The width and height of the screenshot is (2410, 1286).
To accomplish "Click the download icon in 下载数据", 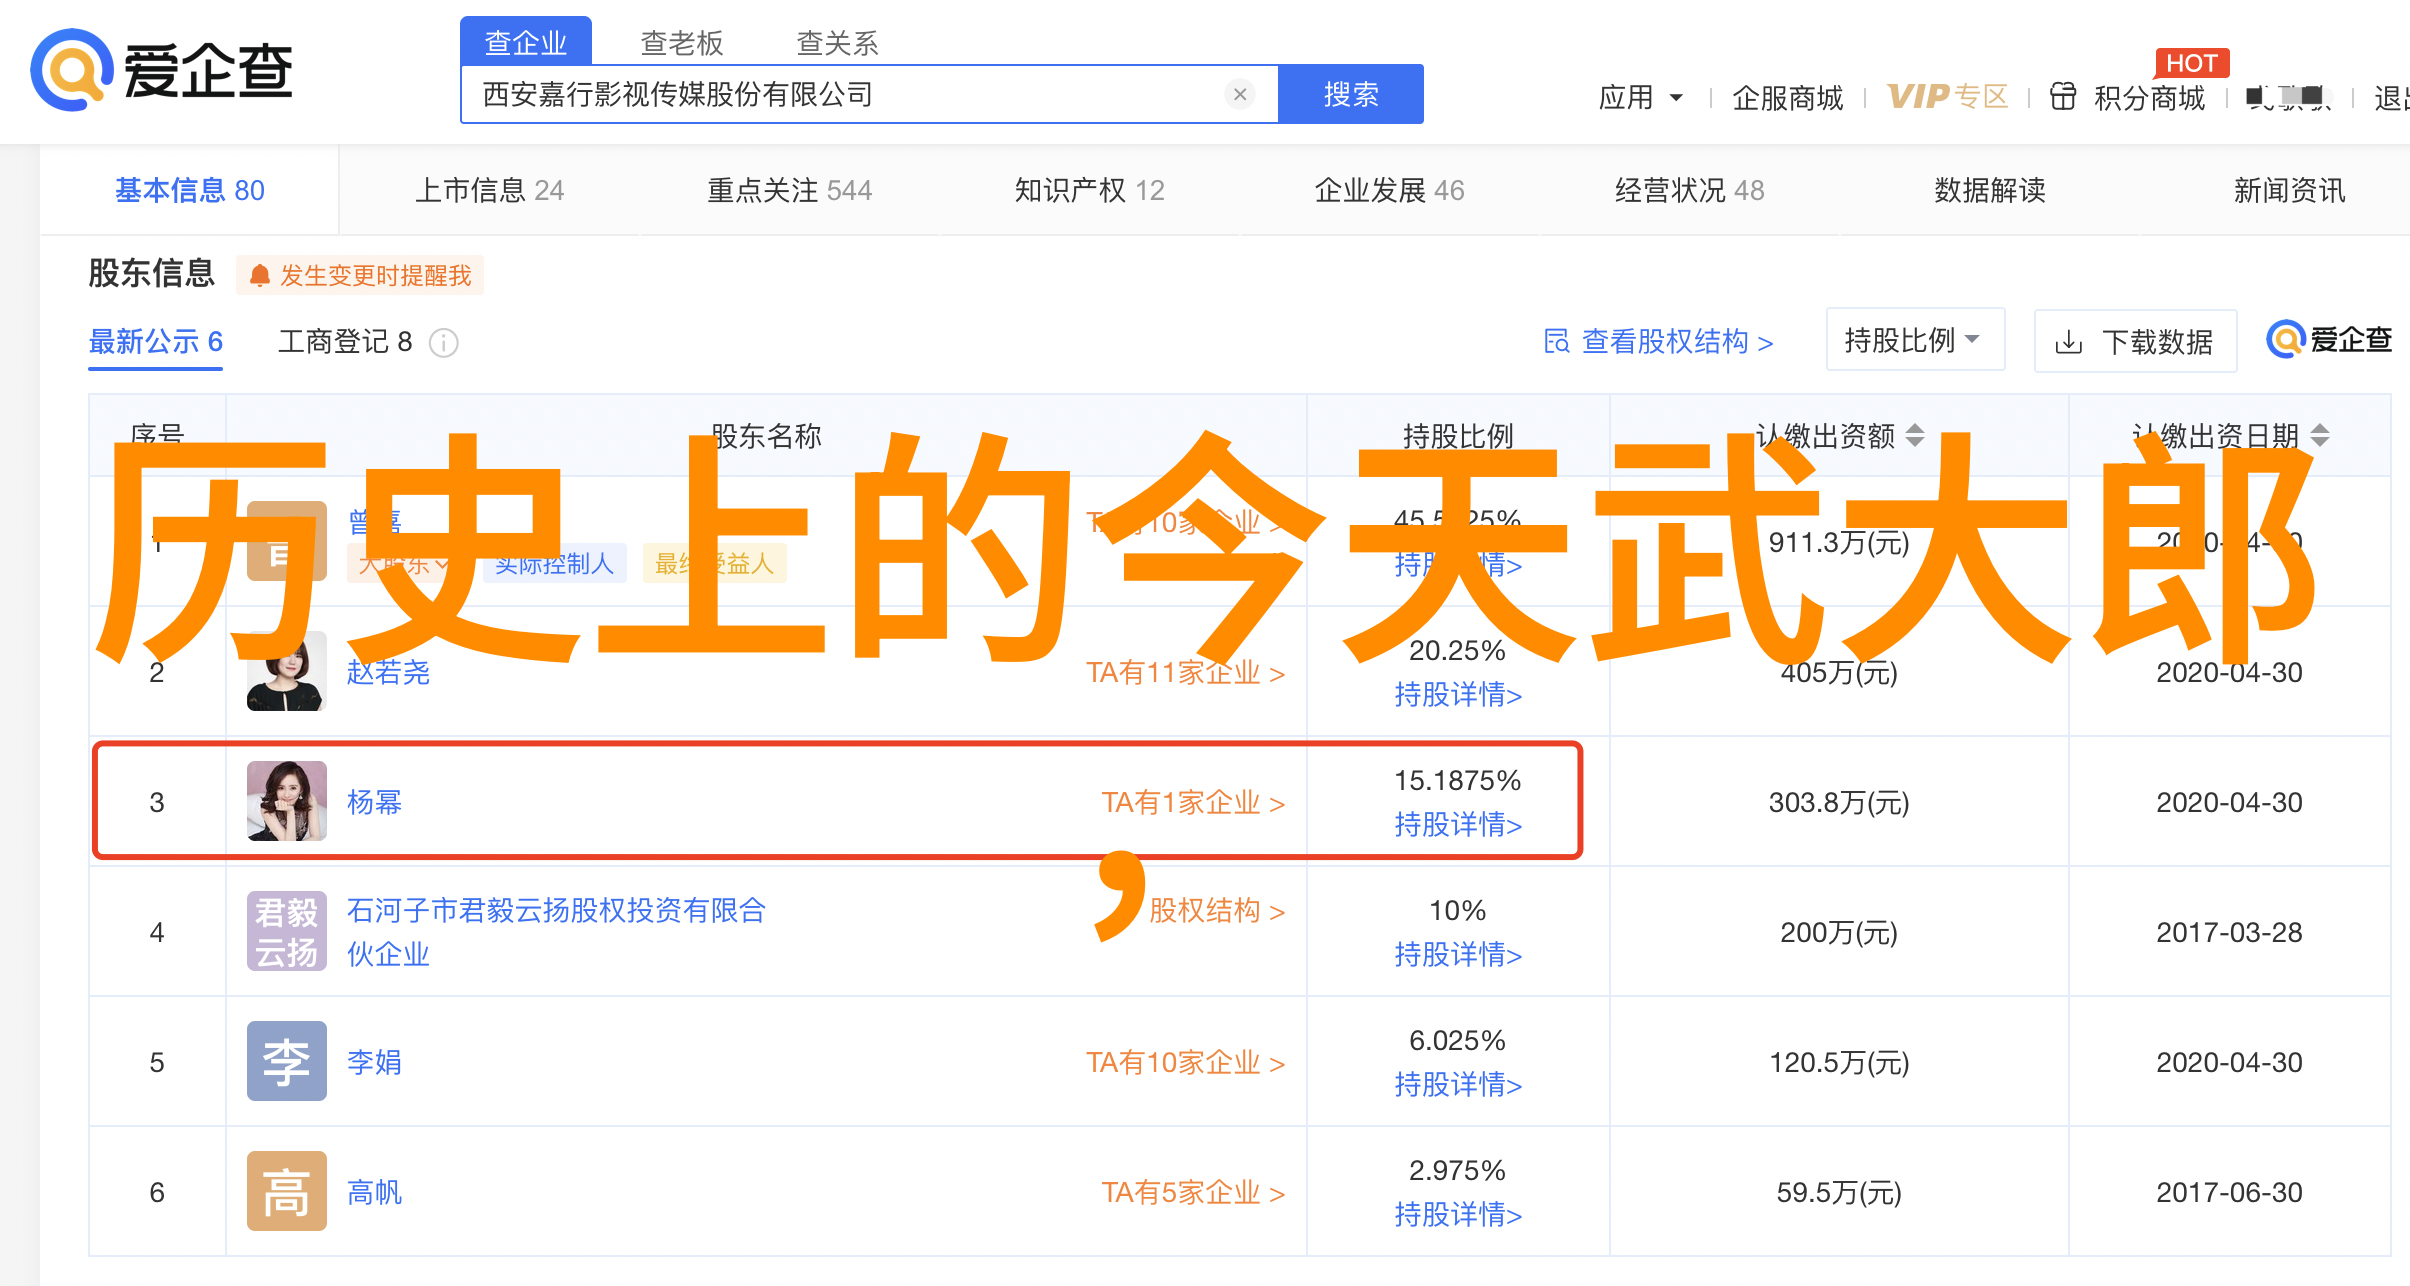I will click(2068, 343).
